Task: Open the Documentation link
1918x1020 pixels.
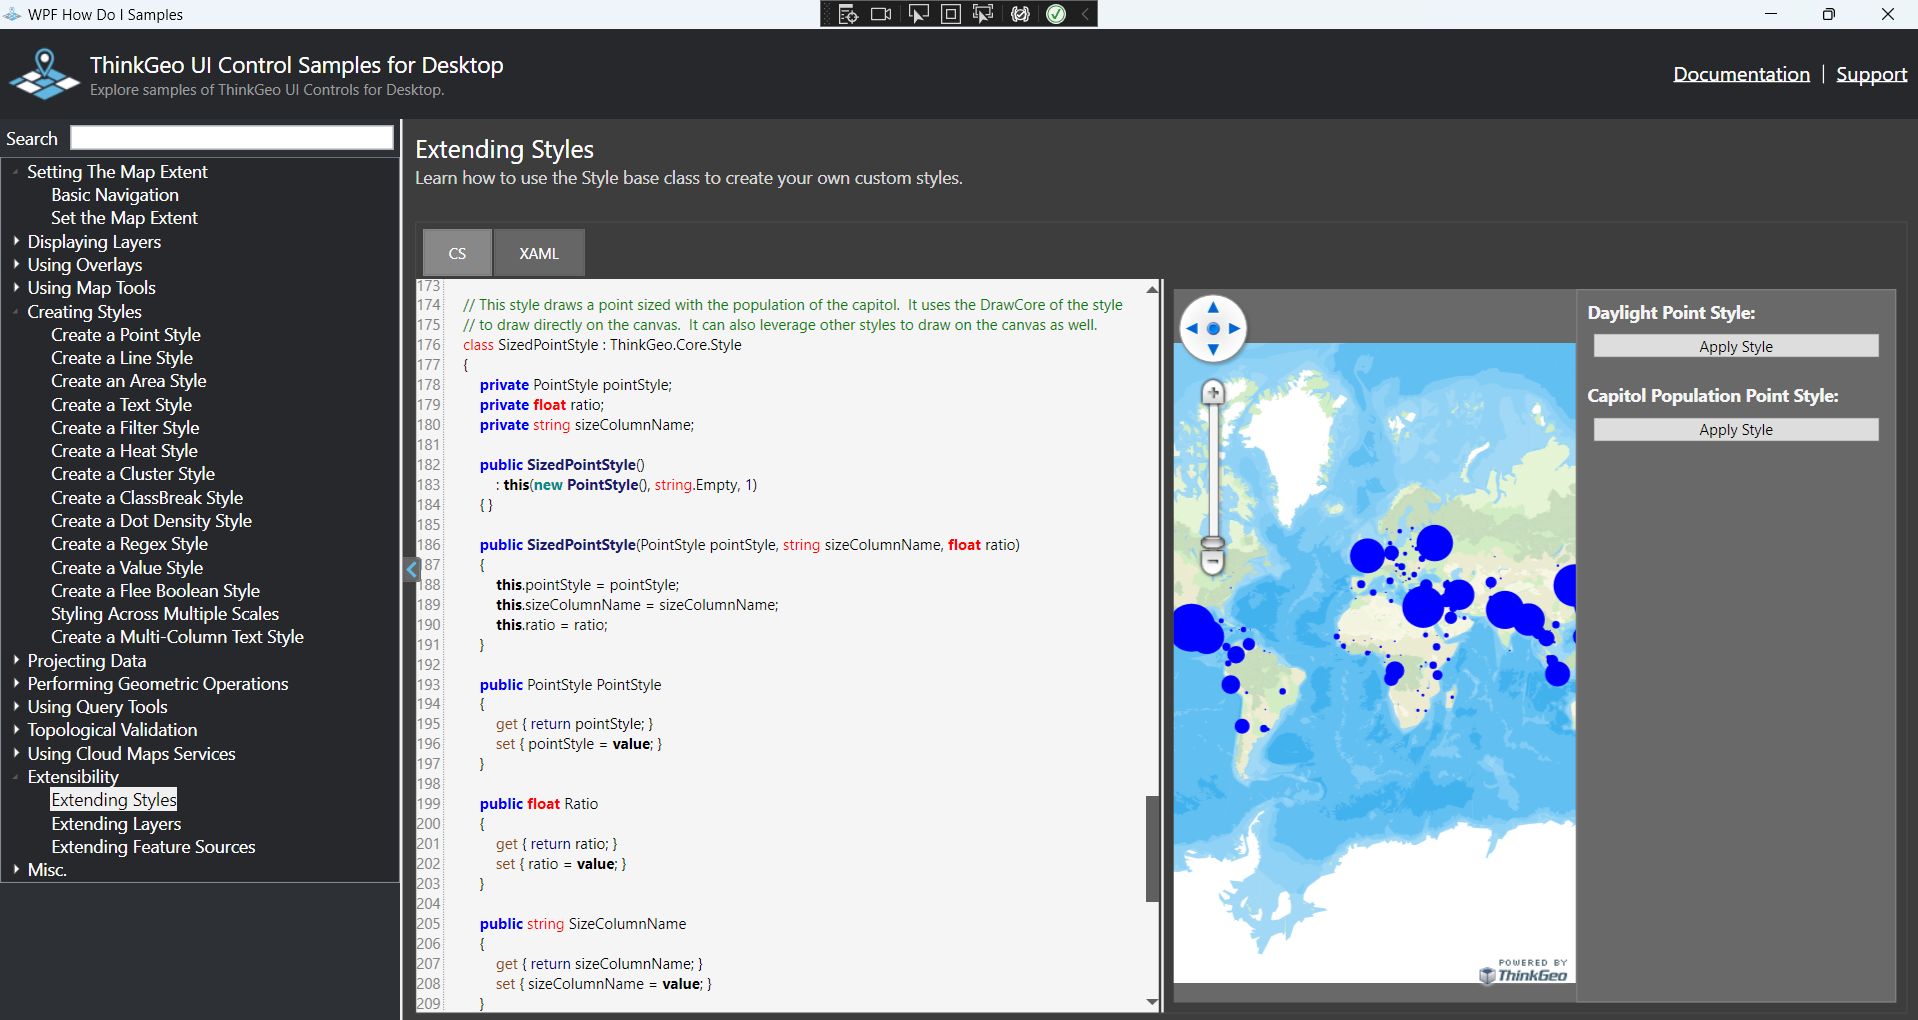Action: click(x=1740, y=73)
